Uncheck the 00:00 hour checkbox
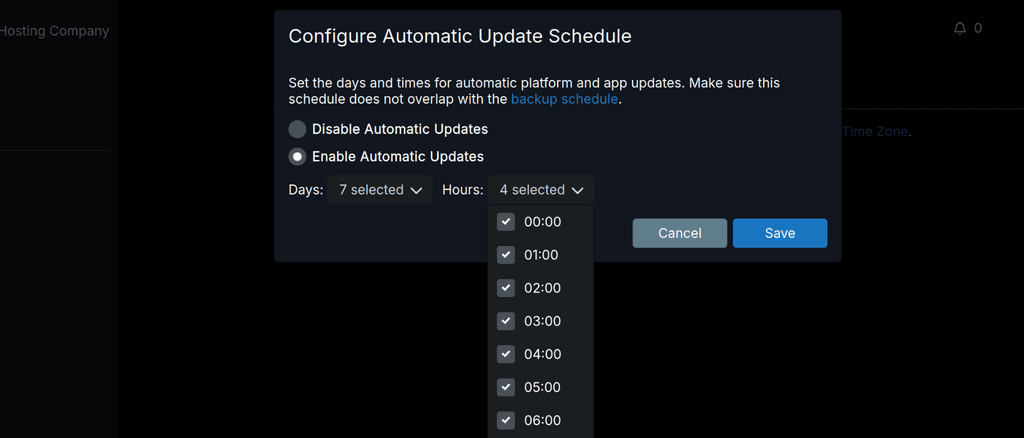This screenshot has width=1024, height=438. (x=506, y=222)
